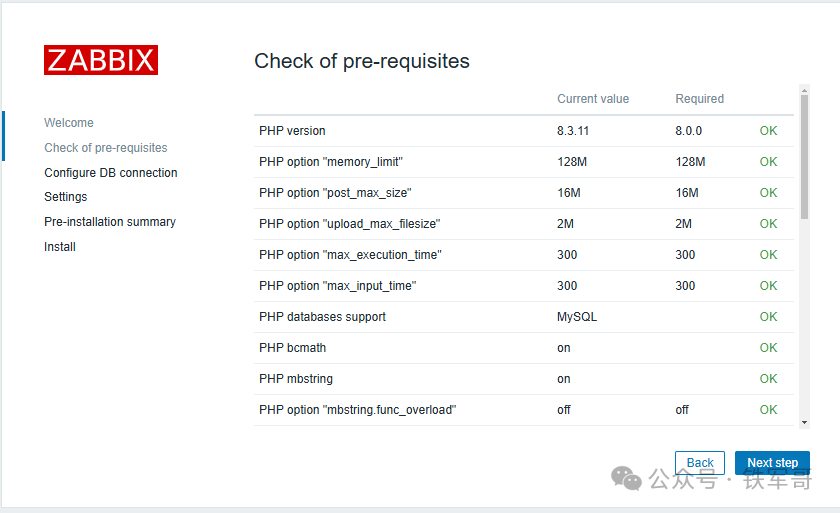
Task: Select Check of pre-requisites step
Action: (106, 148)
